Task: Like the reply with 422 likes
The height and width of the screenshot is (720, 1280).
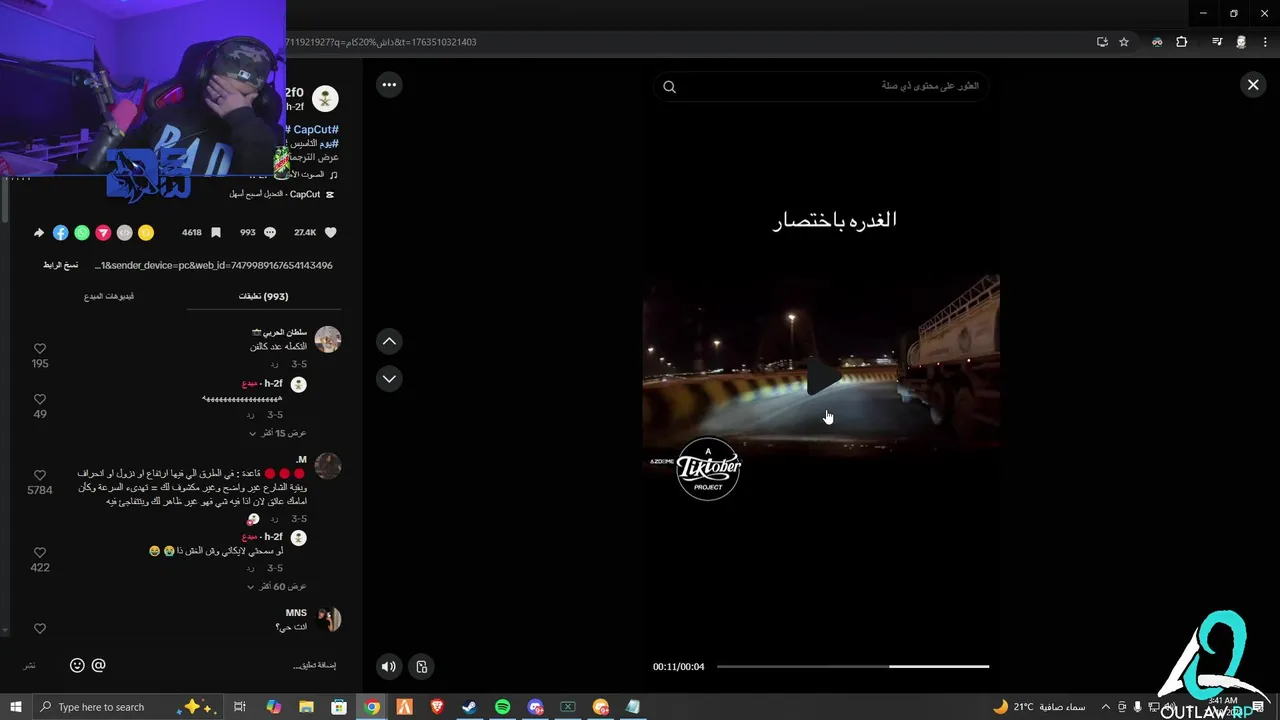Action: 40,552
